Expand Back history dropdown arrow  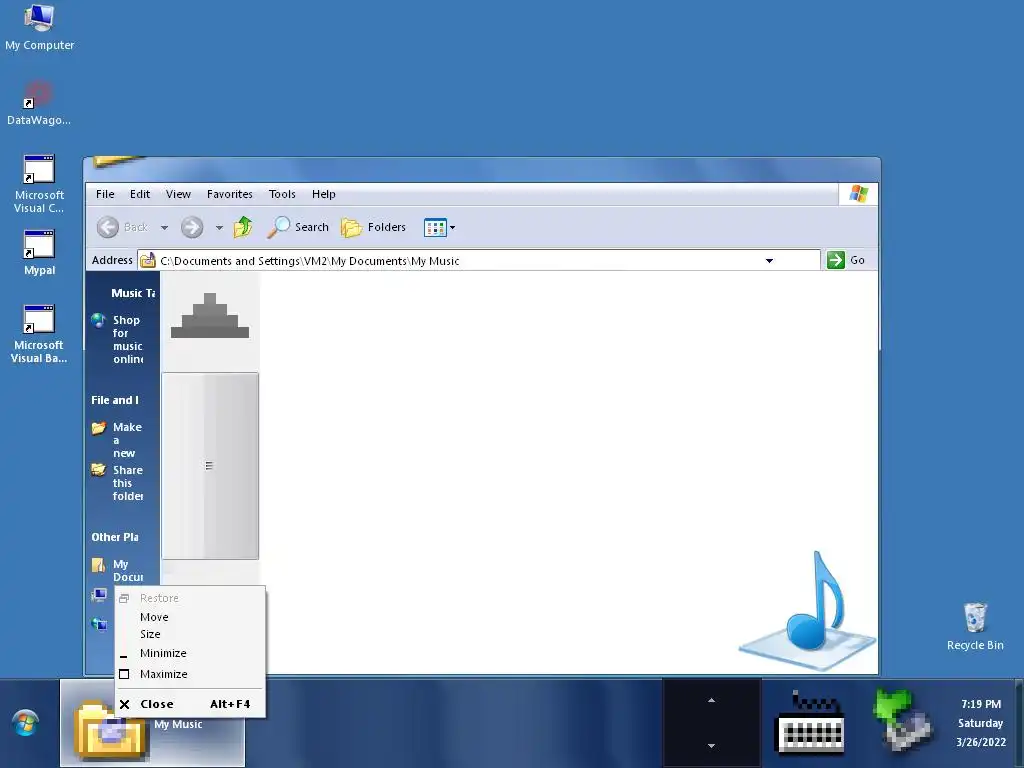(x=165, y=227)
